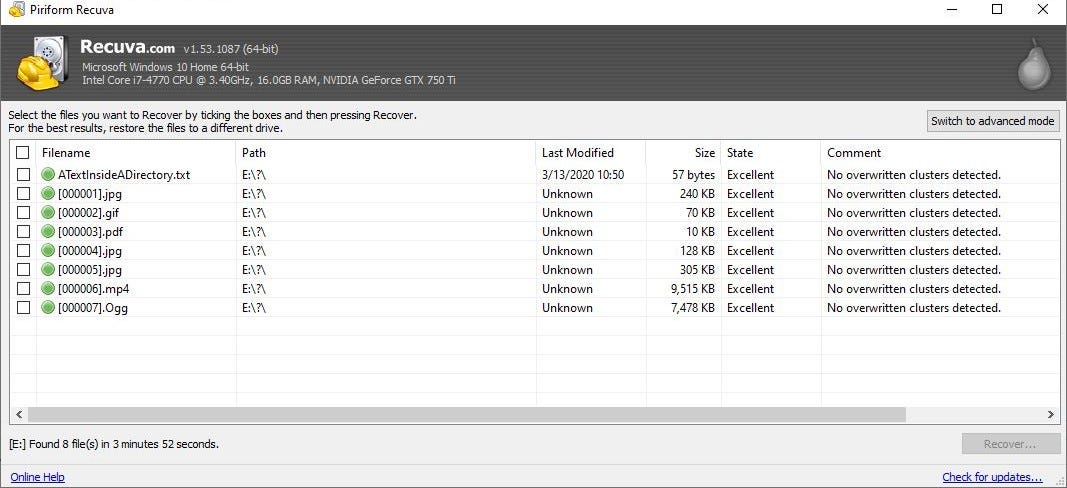Click the 305 KB size cell
Image resolution: width=1067 pixels, height=488 pixels.
pyautogui.click(x=697, y=270)
